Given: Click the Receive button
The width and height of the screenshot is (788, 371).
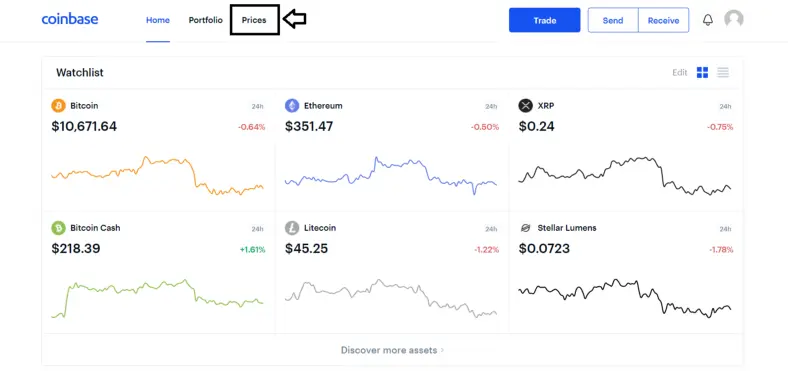Looking at the screenshot, I should [663, 20].
